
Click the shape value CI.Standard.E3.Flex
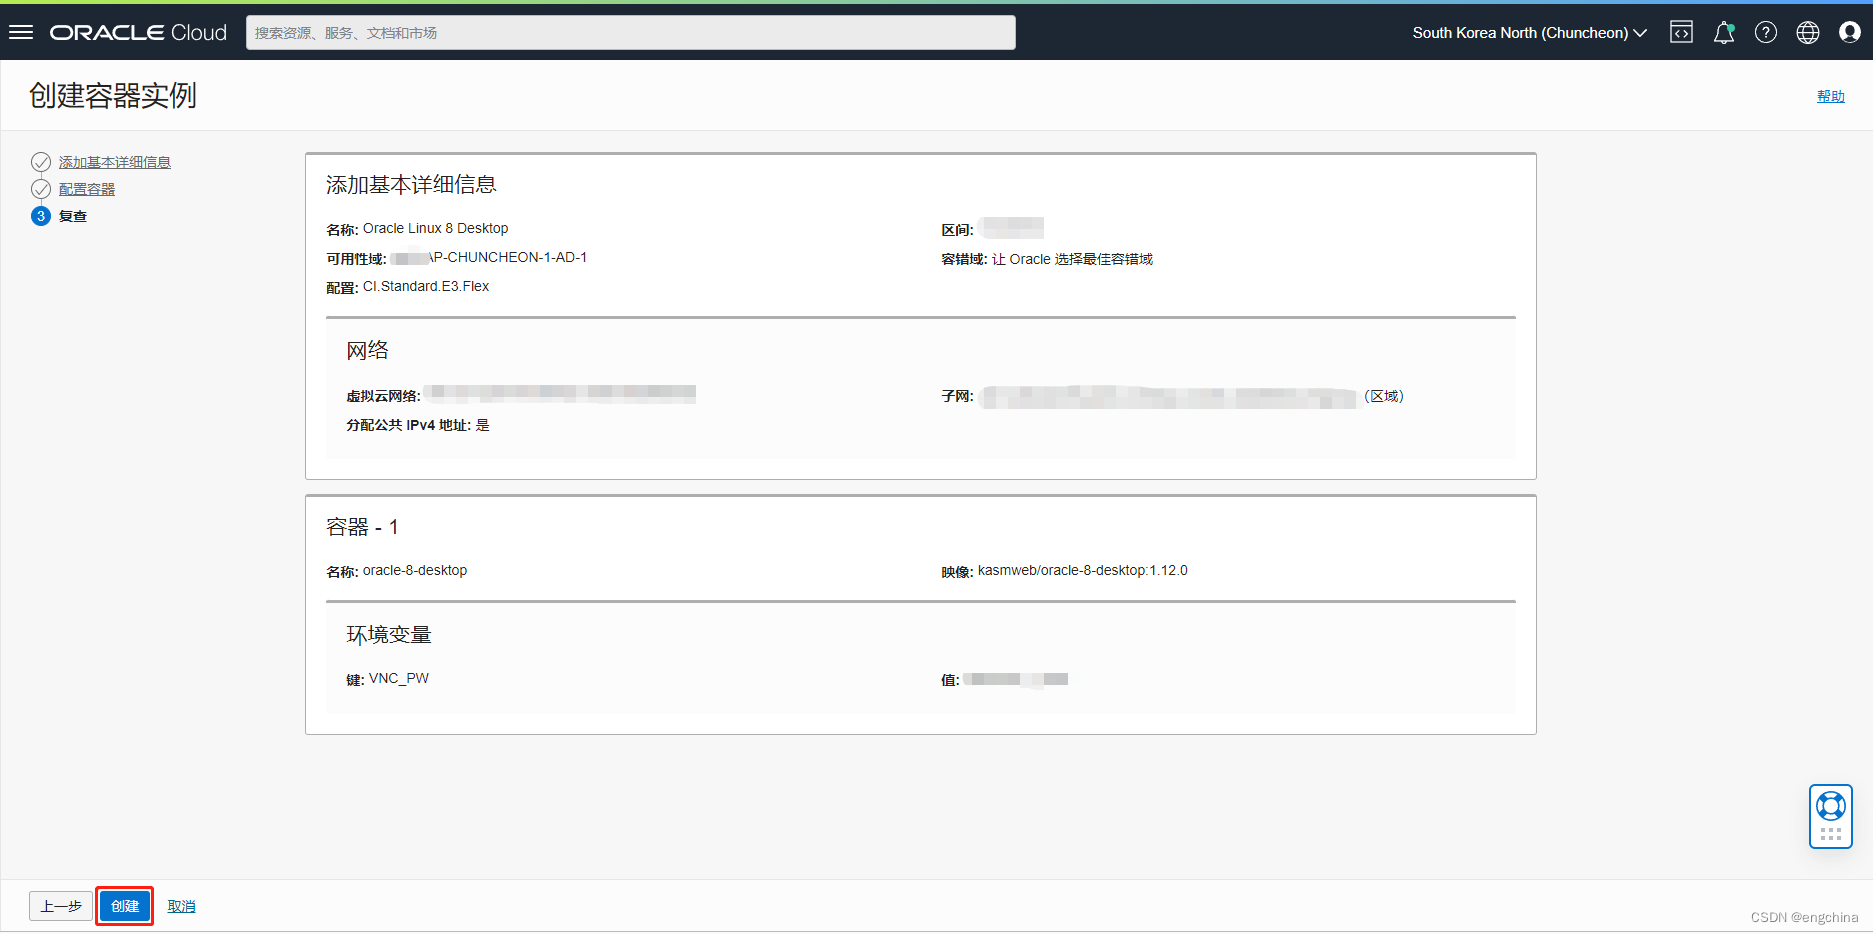pyautogui.click(x=426, y=286)
